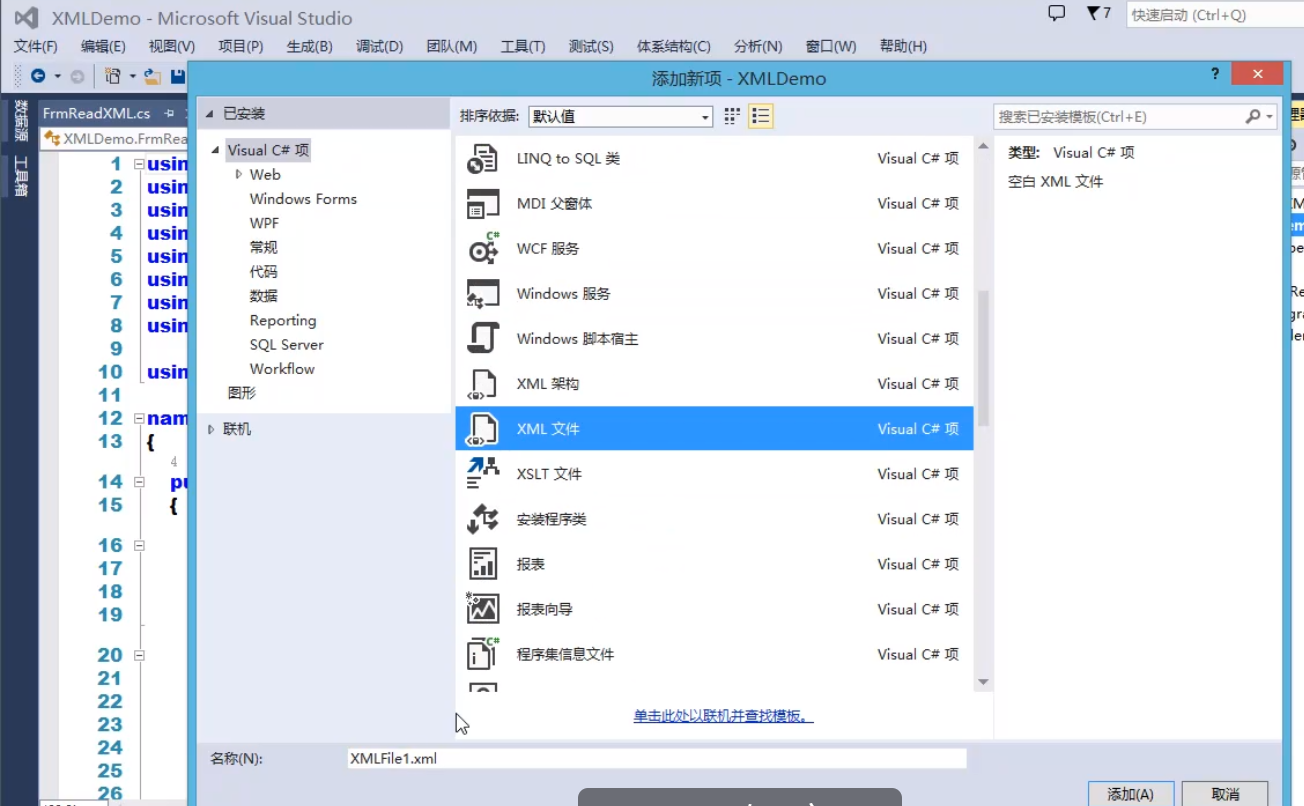Select WPF category
This screenshot has height=806, width=1304.
(264, 223)
